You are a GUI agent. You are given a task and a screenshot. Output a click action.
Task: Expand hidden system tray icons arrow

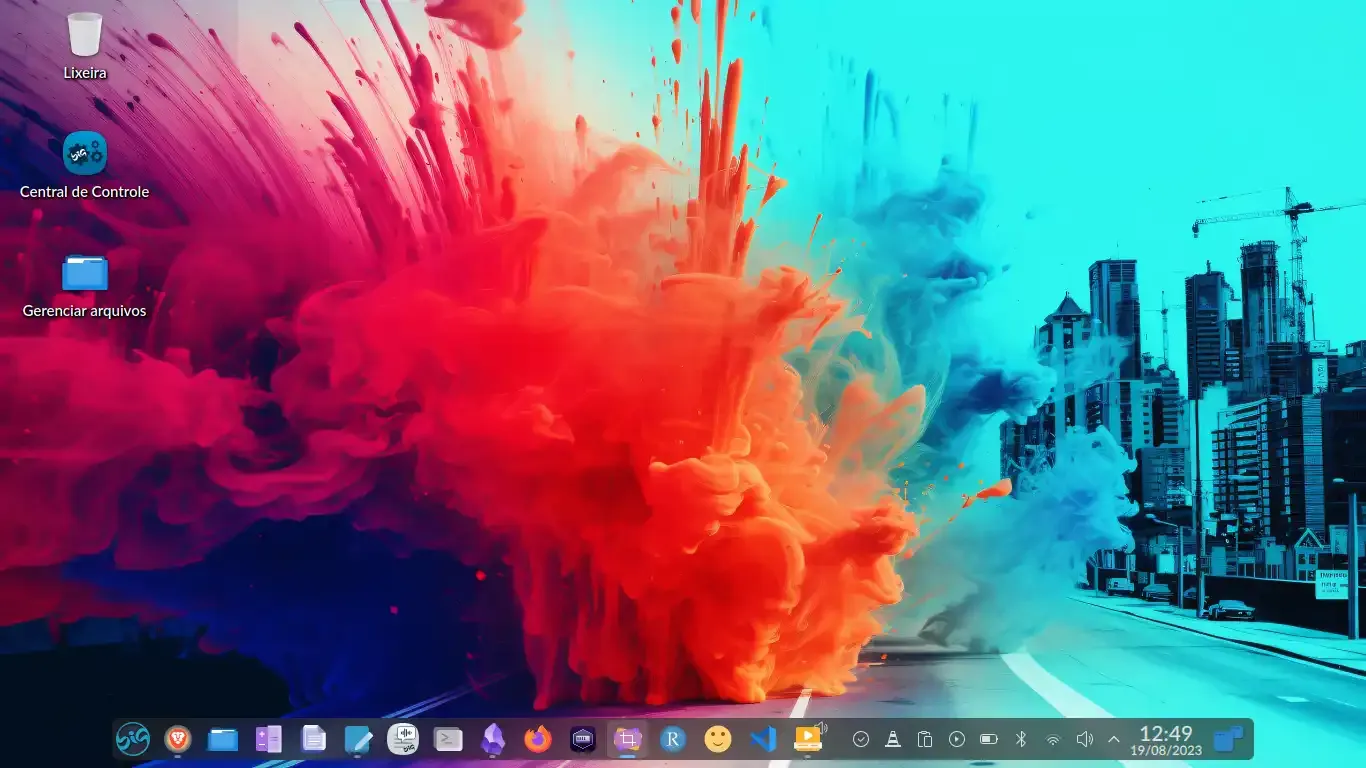point(1114,739)
